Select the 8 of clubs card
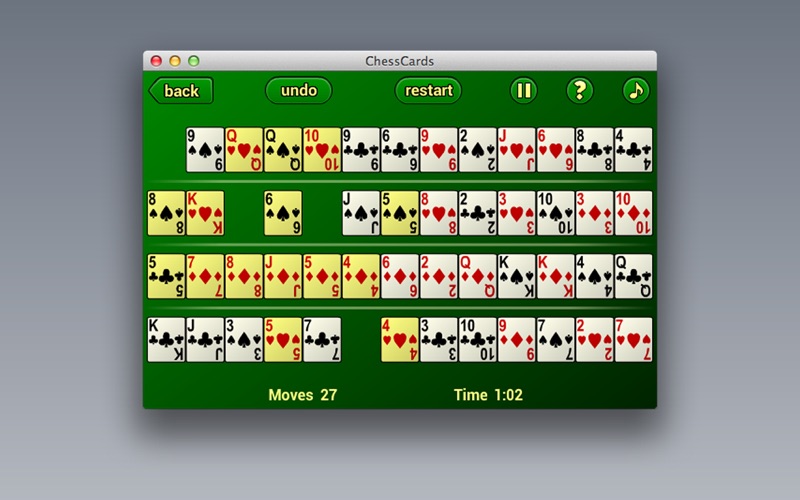Image resolution: width=800 pixels, height=500 pixels. (x=594, y=149)
